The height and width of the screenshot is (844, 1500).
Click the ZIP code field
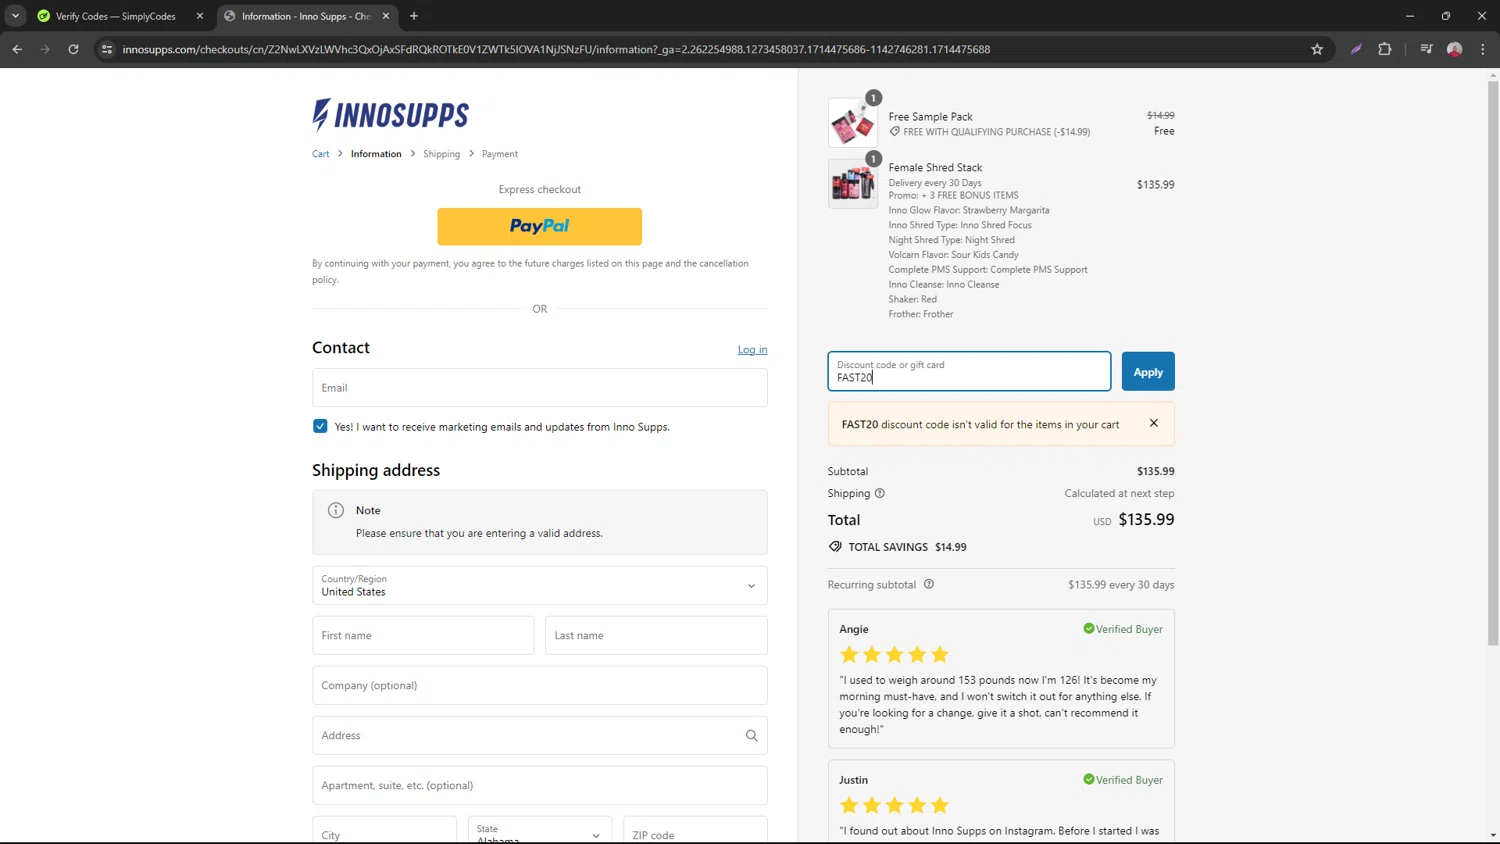(695, 831)
